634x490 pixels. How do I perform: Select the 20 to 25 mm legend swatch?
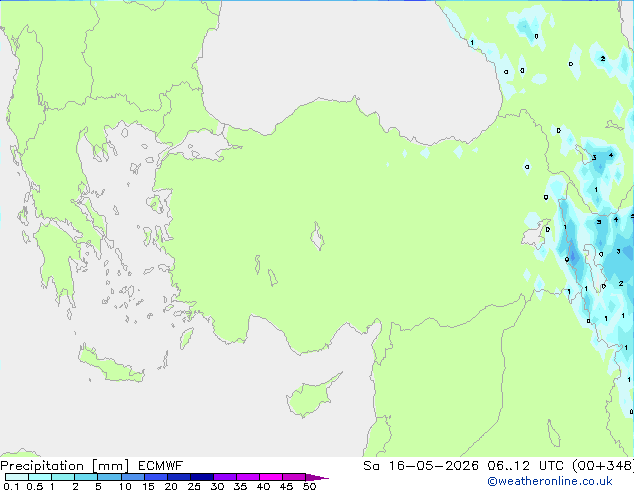[179, 477]
